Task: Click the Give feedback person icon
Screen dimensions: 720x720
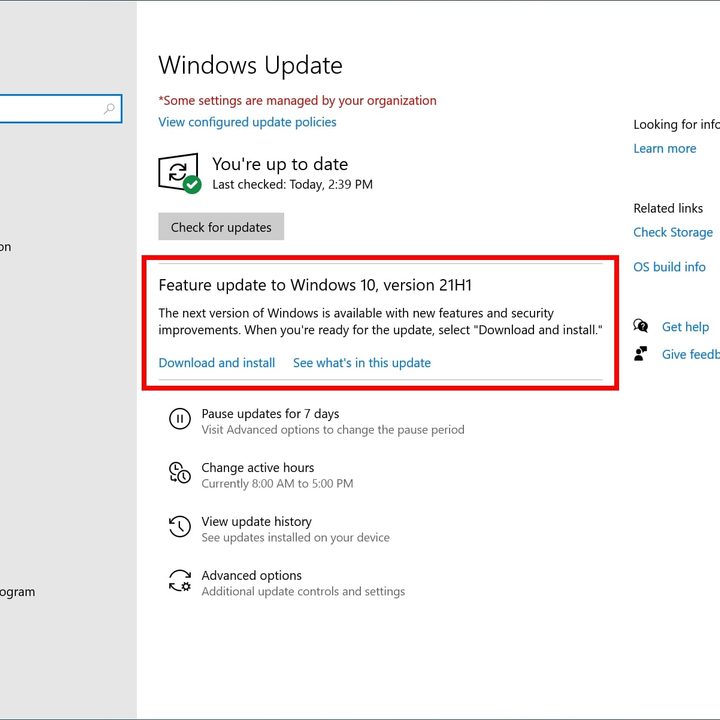Action: 641,354
